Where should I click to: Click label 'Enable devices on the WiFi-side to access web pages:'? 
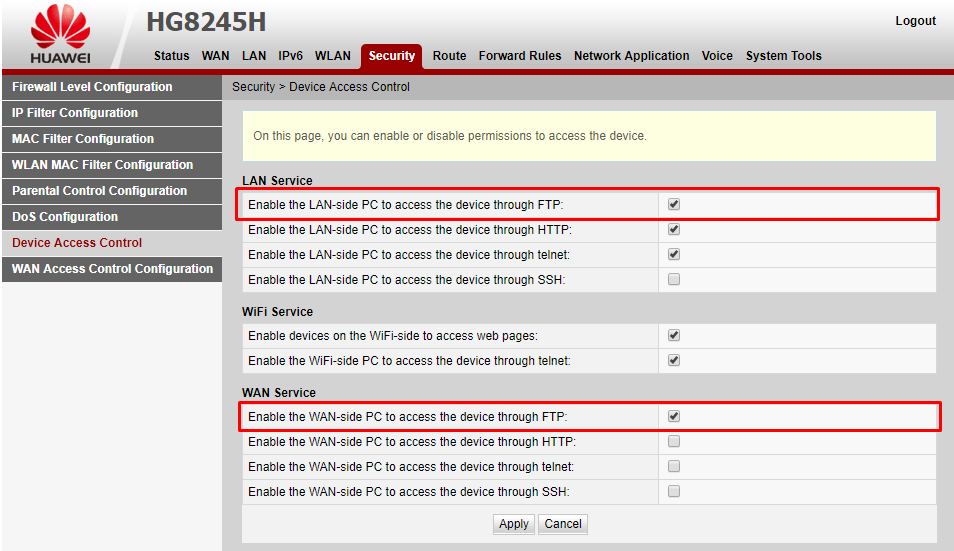coord(393,336)
